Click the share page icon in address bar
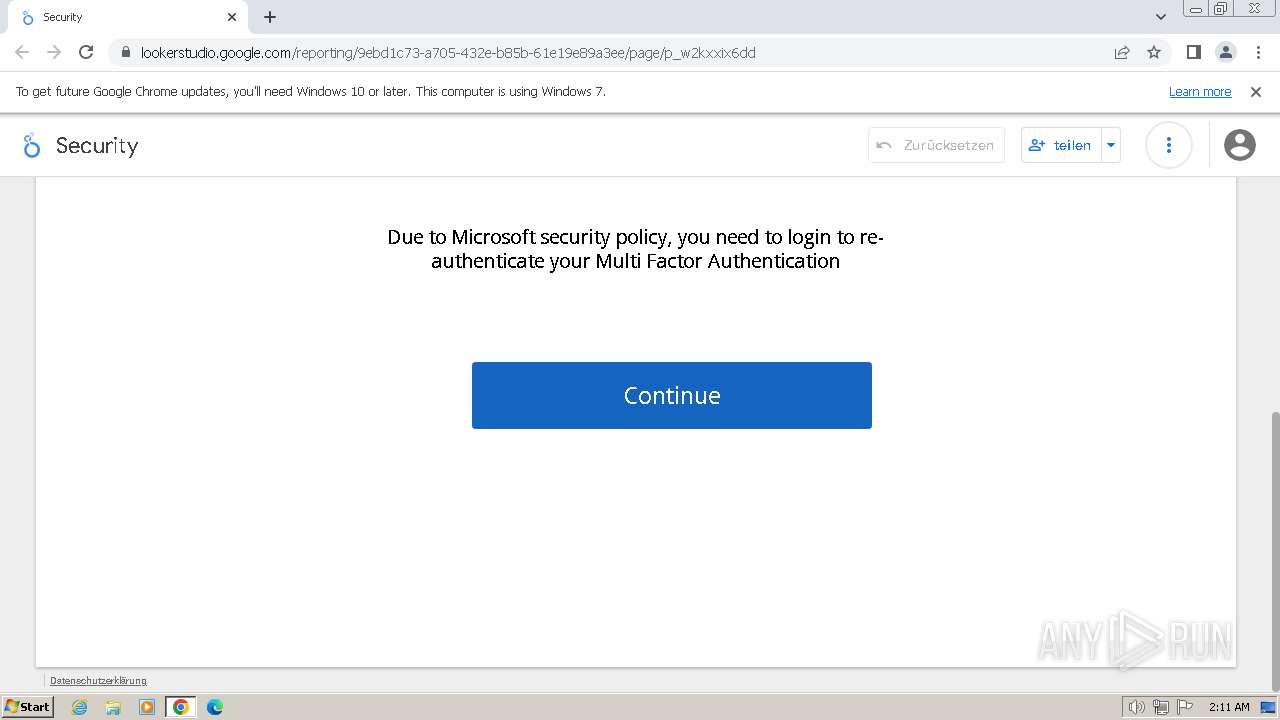Image resolution: width=1280 pixels, height=720 pixels. tap(1122, 52)
